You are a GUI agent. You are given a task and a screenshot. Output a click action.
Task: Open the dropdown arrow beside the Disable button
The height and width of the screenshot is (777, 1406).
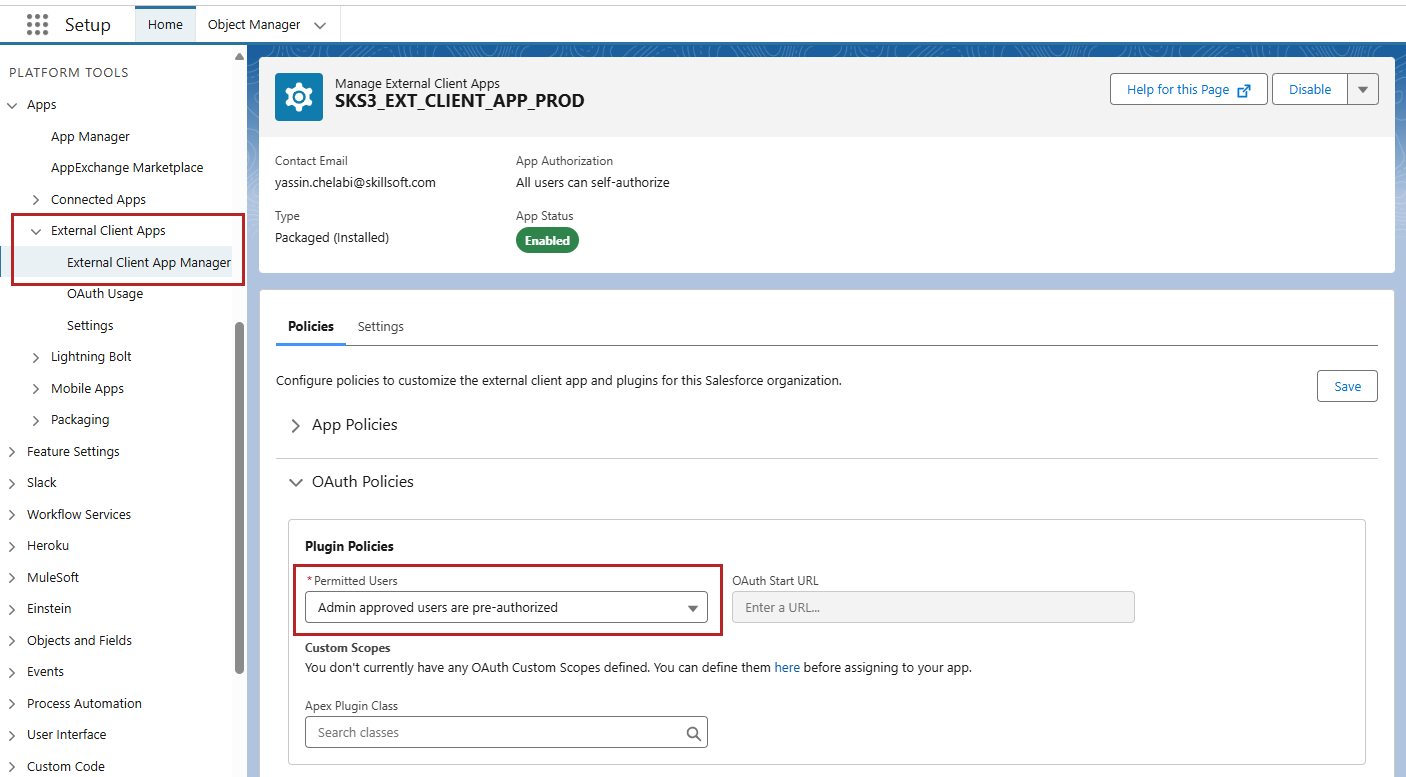coord(1363,89)
